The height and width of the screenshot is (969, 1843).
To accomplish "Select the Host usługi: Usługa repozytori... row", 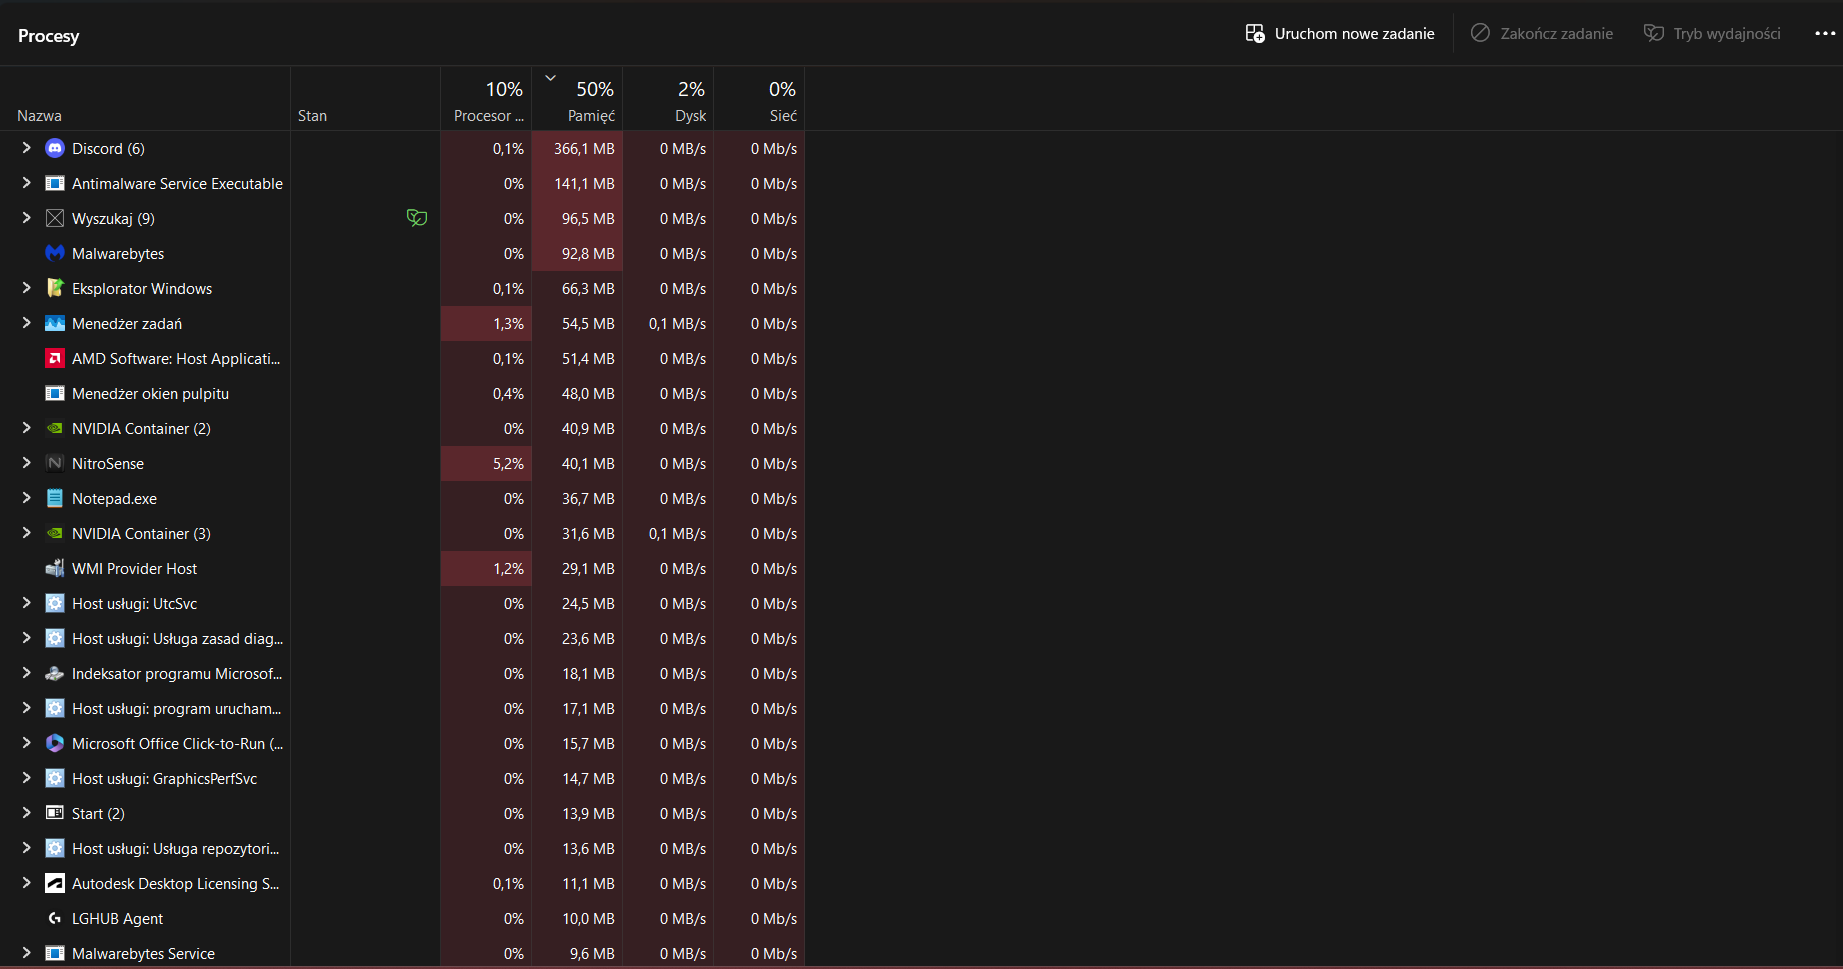I will tap(402, 848).
